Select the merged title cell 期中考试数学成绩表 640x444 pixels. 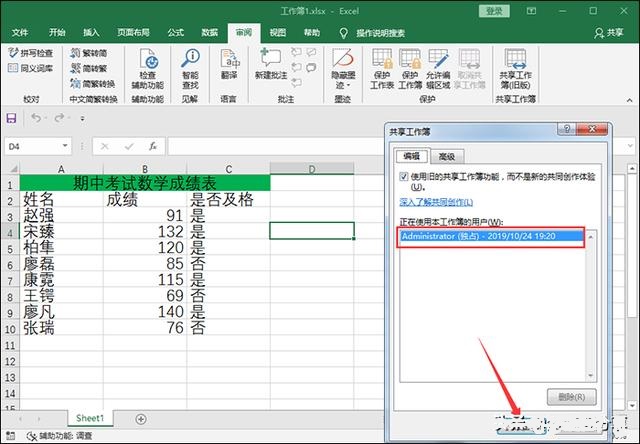(145, 183)
